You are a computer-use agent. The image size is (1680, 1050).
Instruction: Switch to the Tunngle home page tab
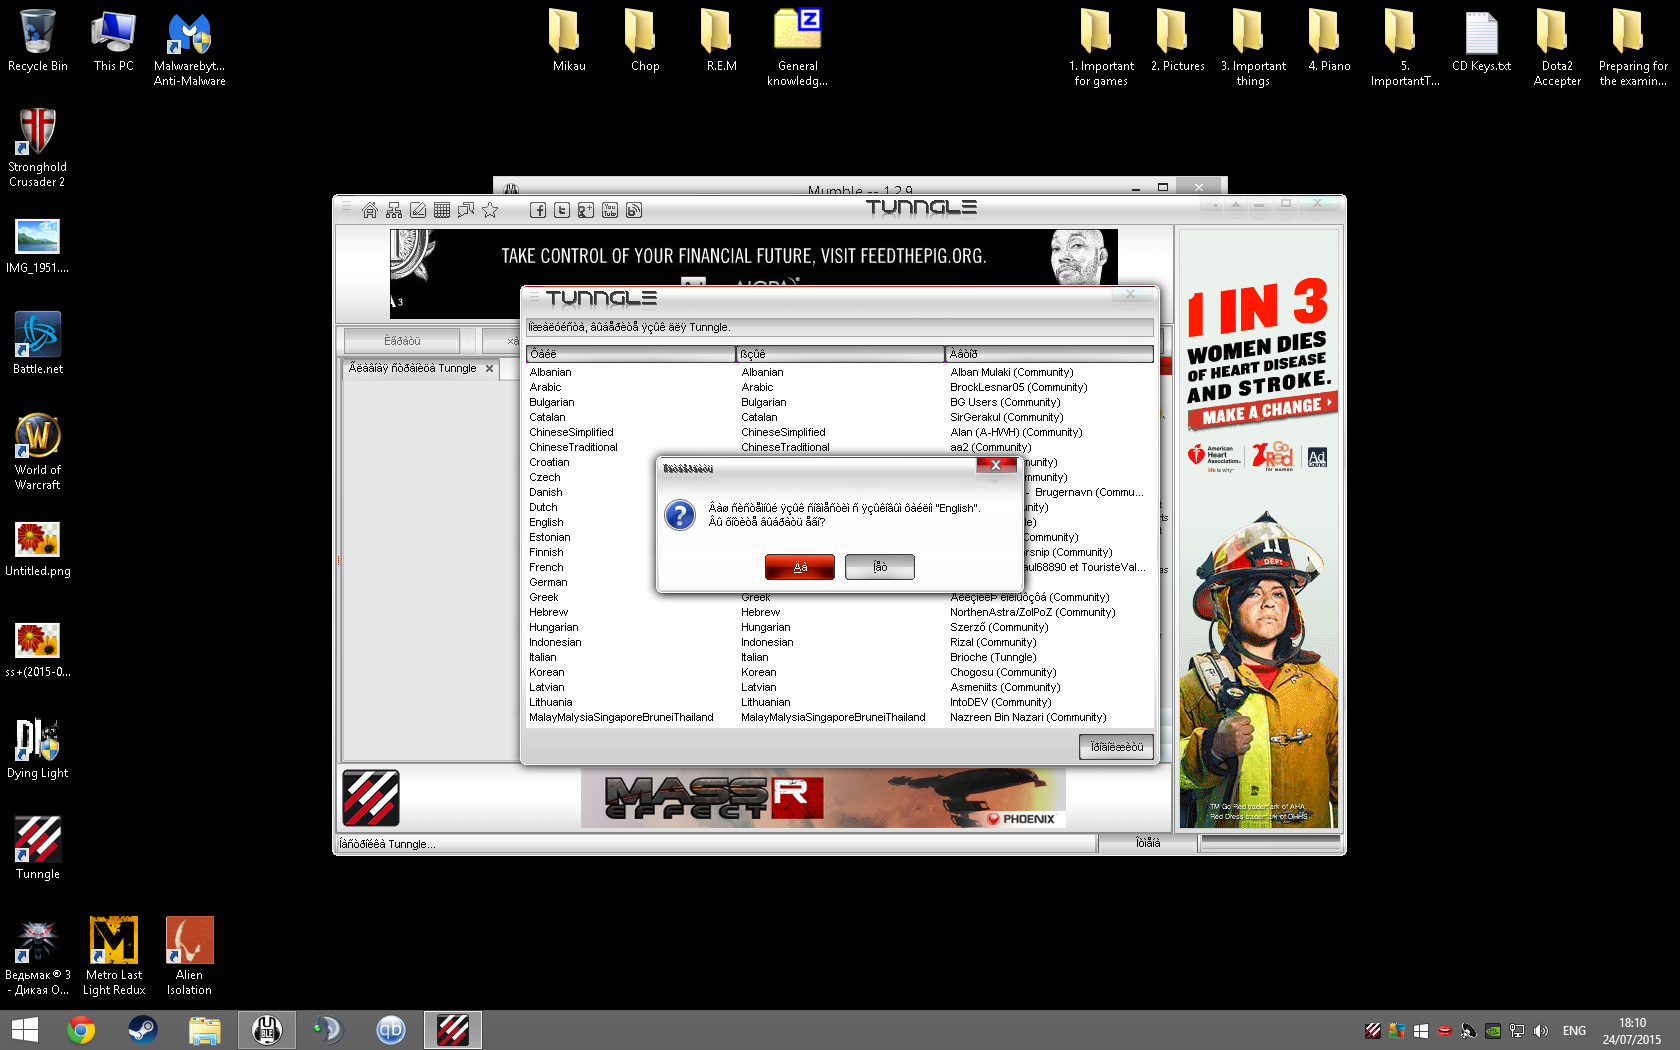click(x=413, y=369)
